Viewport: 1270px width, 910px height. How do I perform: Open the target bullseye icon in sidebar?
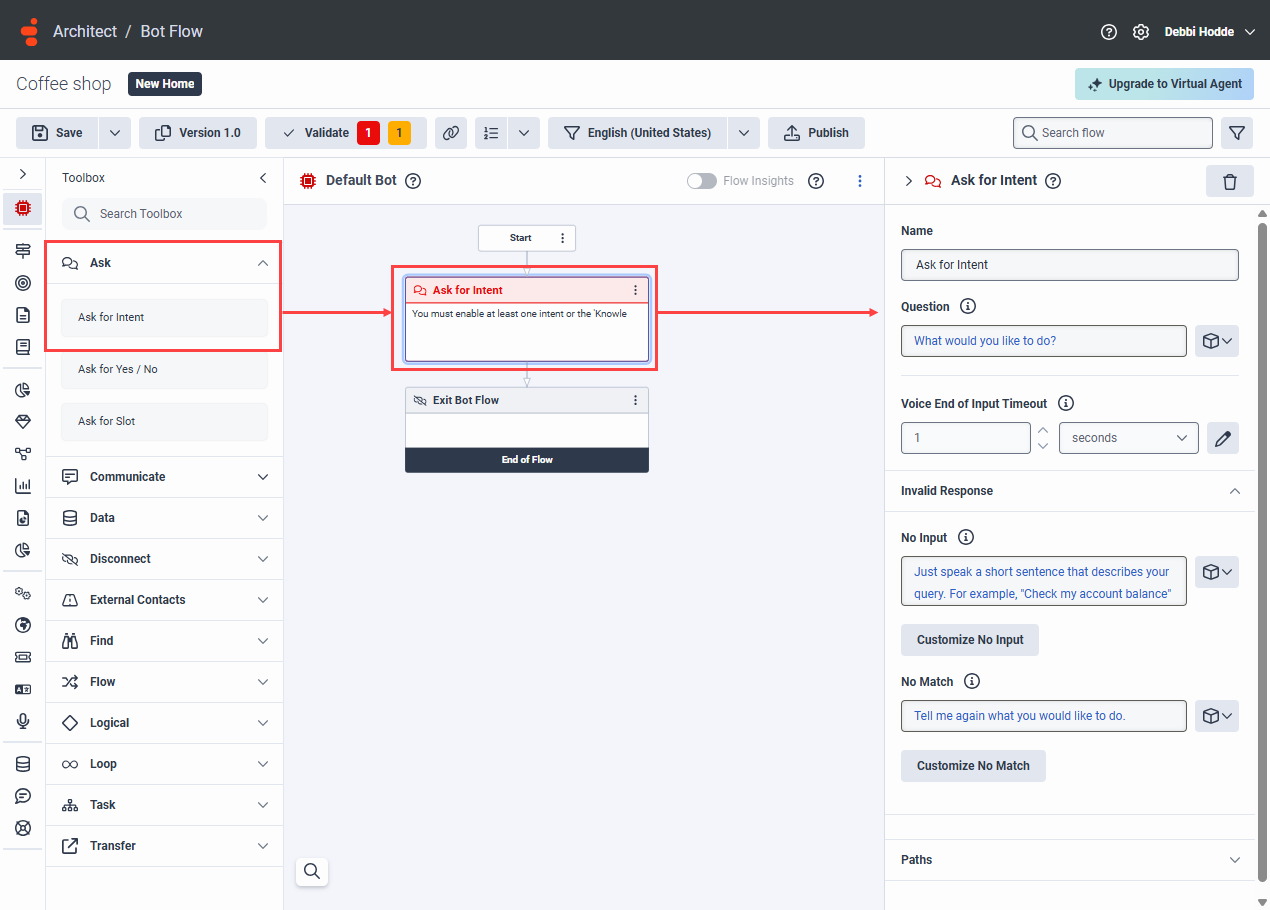pos(23,283)
